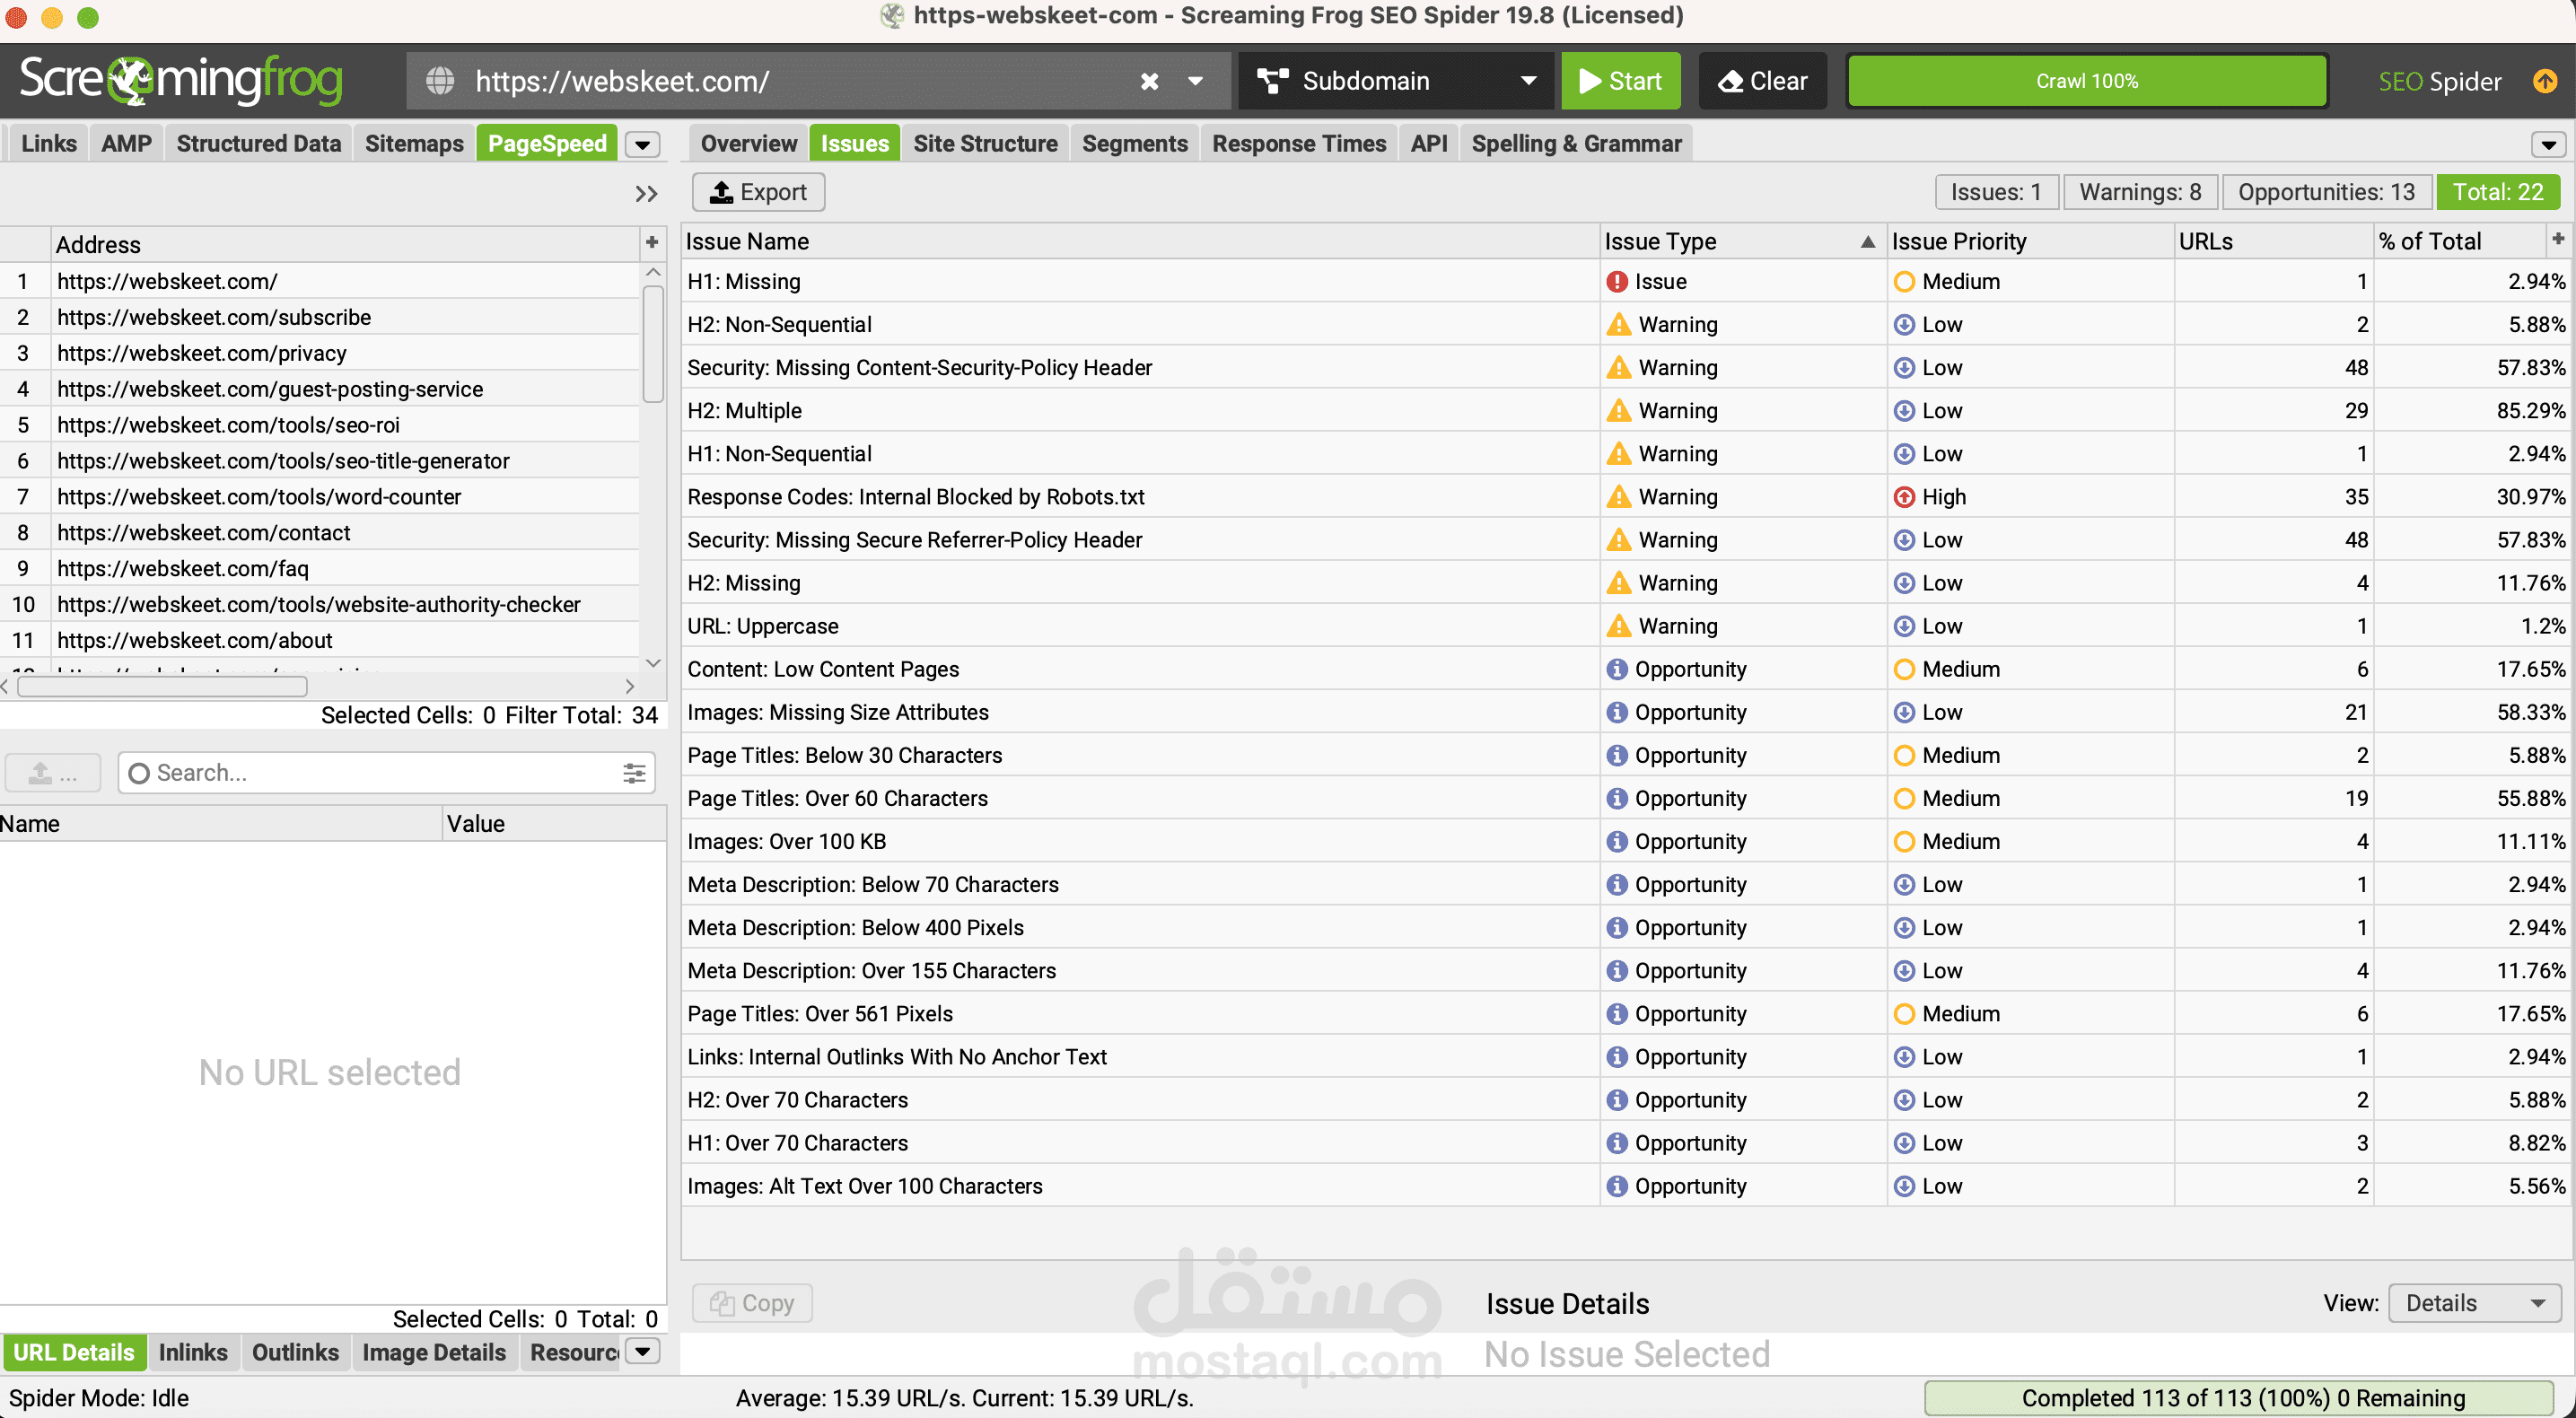Click scroll-right arrow of address list
Screen dimensions: 2576x1418
(x=629, y=686)
